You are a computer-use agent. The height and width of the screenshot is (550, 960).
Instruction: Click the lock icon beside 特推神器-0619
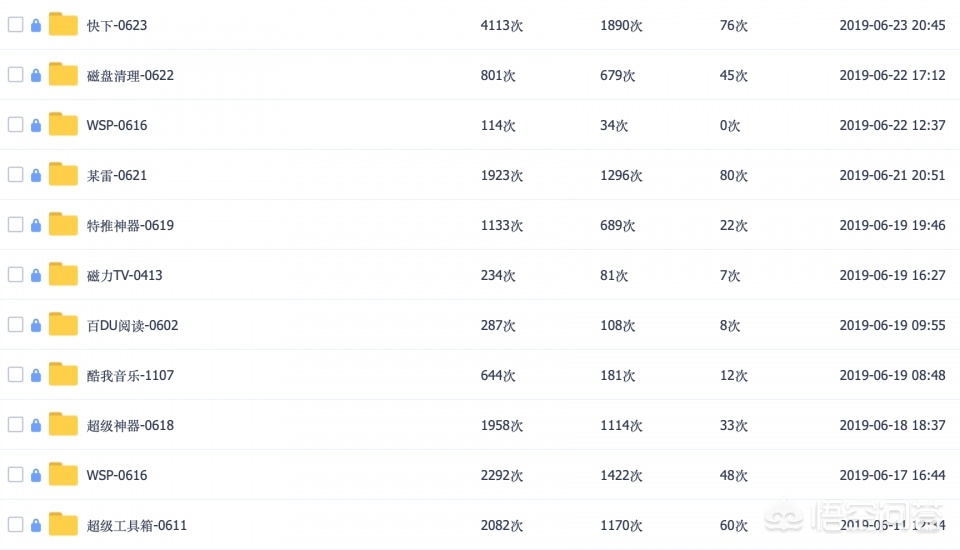pos(36,225)
